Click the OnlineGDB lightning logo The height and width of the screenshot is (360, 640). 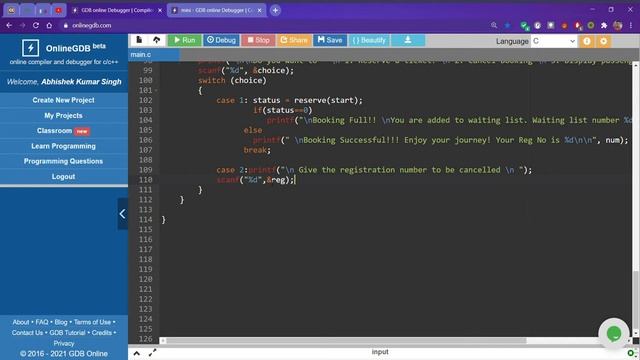coord(31,48)
